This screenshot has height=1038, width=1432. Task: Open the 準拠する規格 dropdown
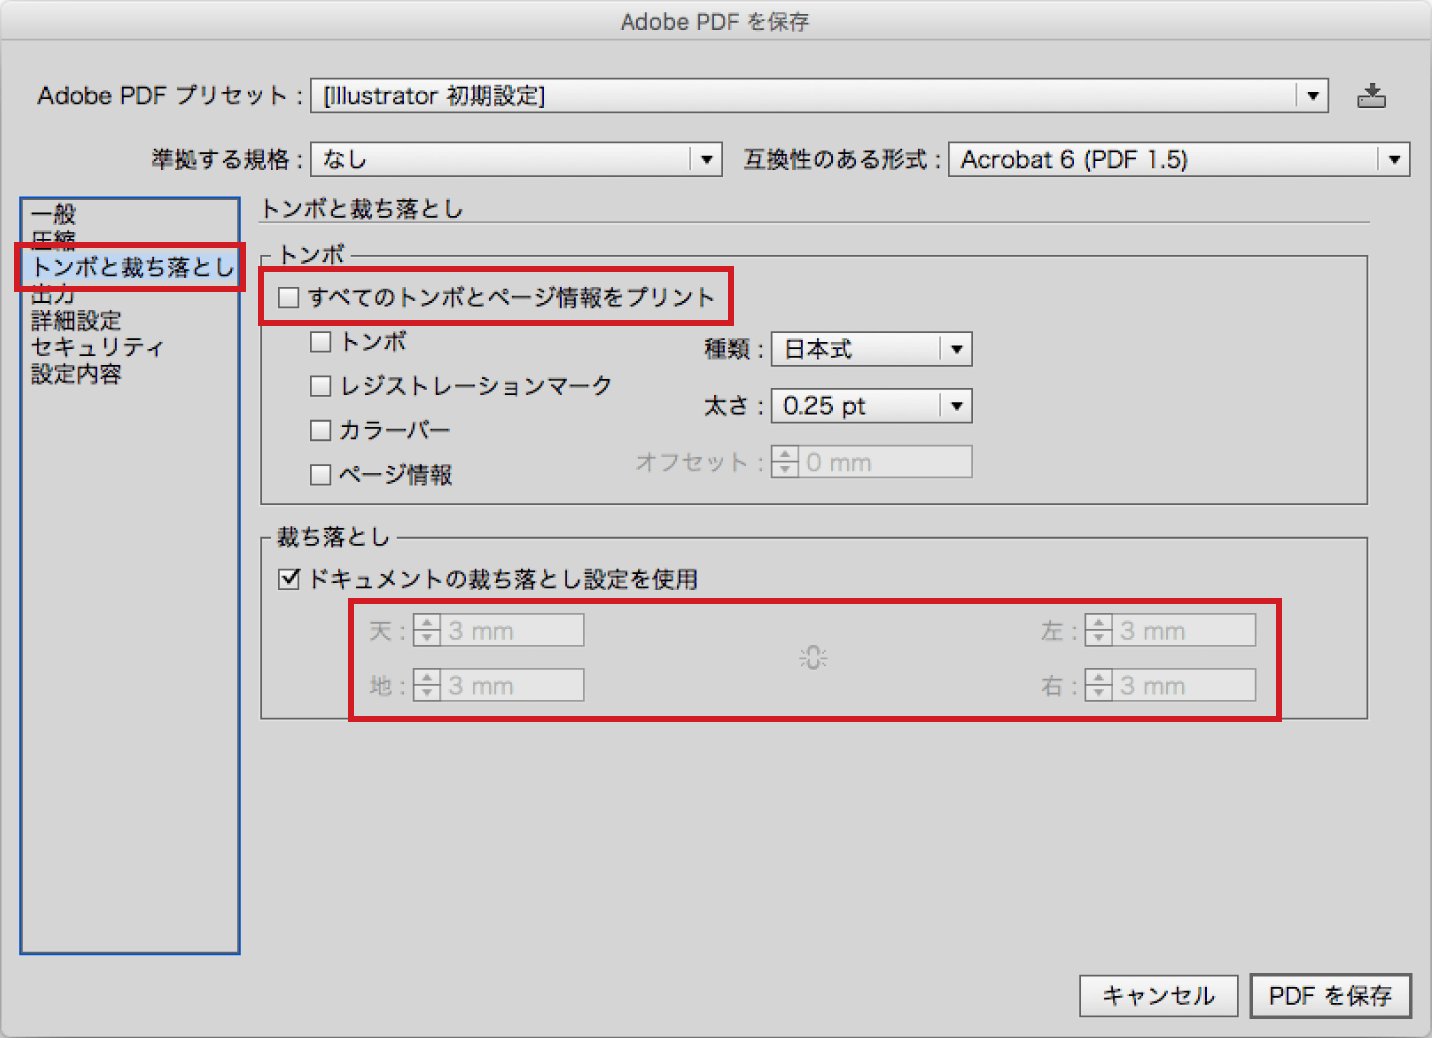tap(707, 158)
